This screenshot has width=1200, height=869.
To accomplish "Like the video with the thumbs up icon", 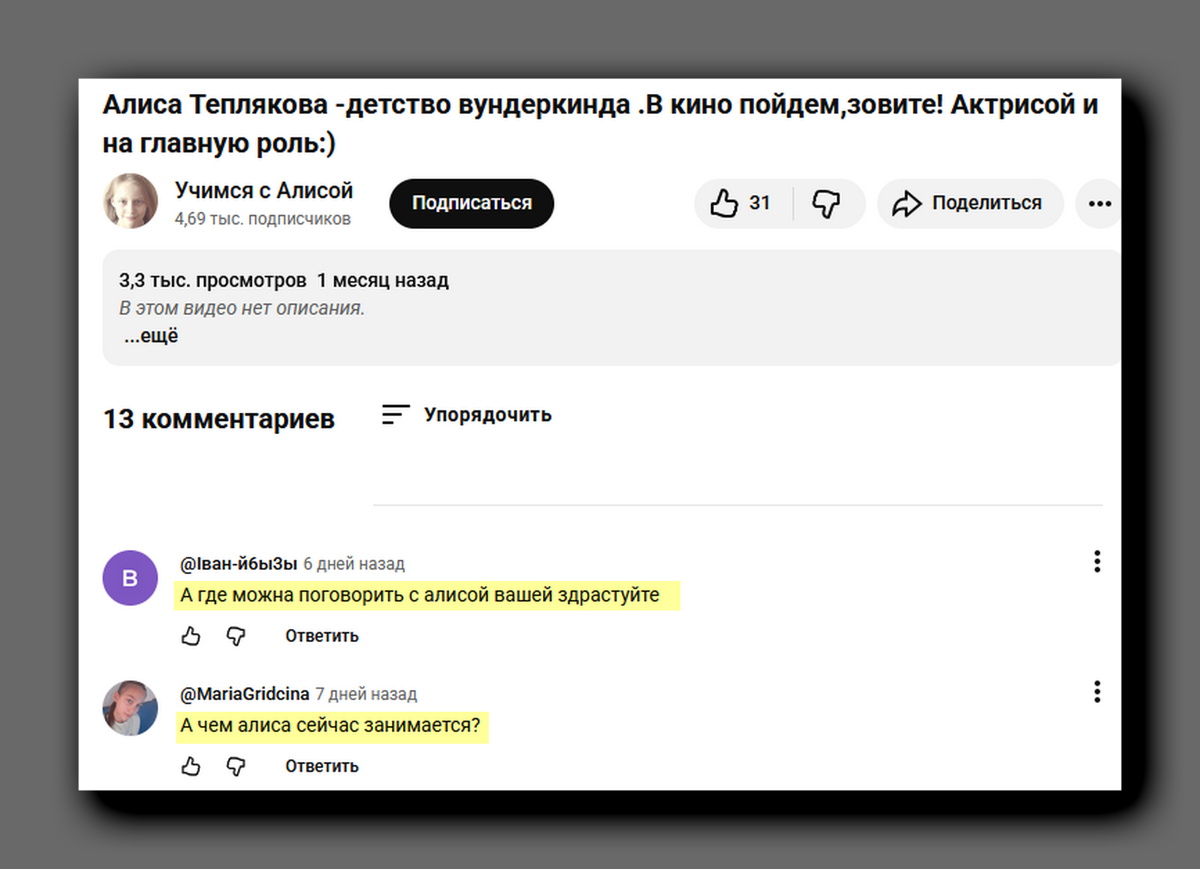I will point(724,203).
